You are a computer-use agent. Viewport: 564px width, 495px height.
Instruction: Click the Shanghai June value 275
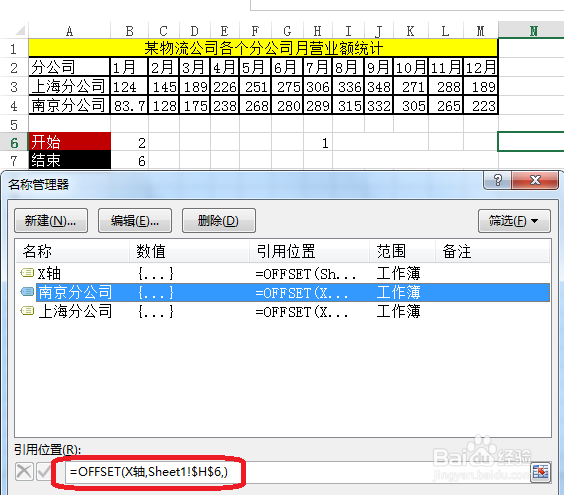click(x=287, y=86)
